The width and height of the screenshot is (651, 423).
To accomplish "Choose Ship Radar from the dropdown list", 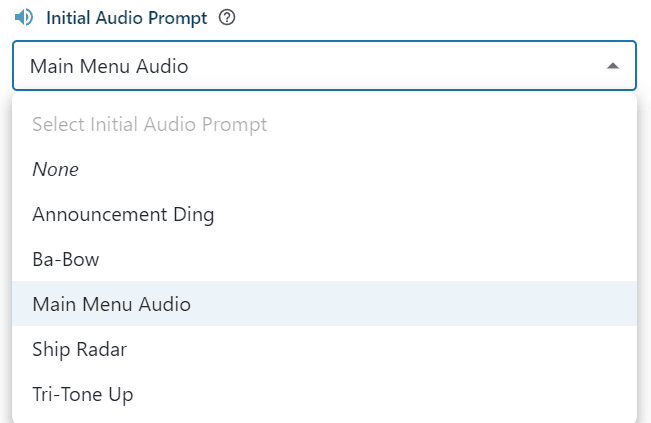I will point(79,349).
